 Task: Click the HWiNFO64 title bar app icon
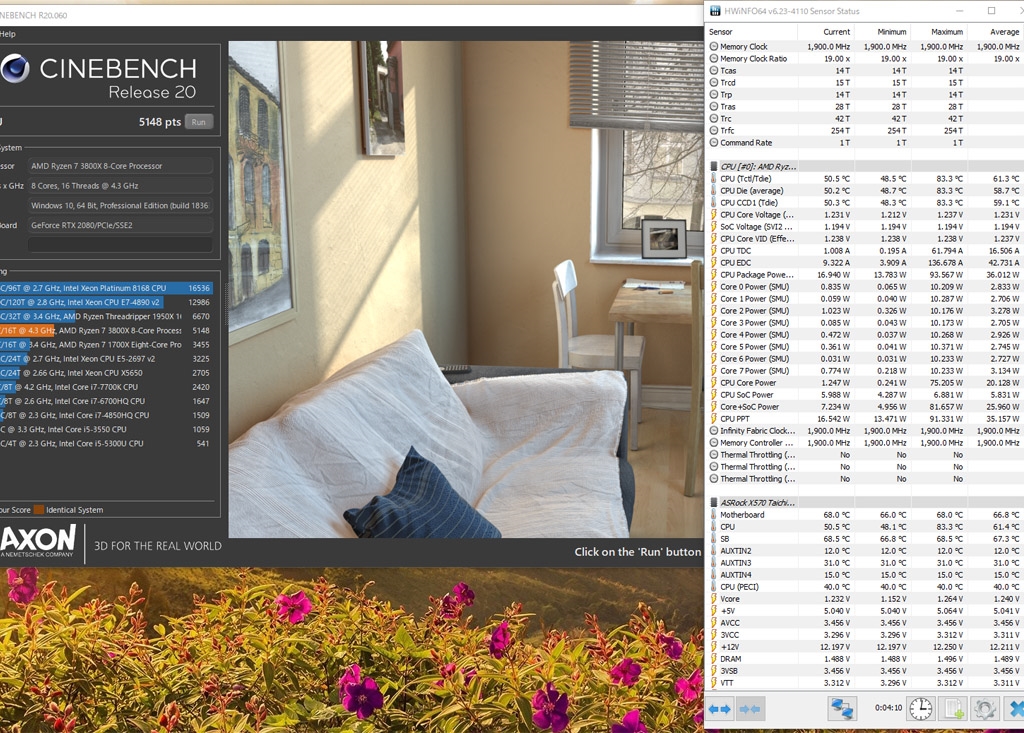[714, 10]
